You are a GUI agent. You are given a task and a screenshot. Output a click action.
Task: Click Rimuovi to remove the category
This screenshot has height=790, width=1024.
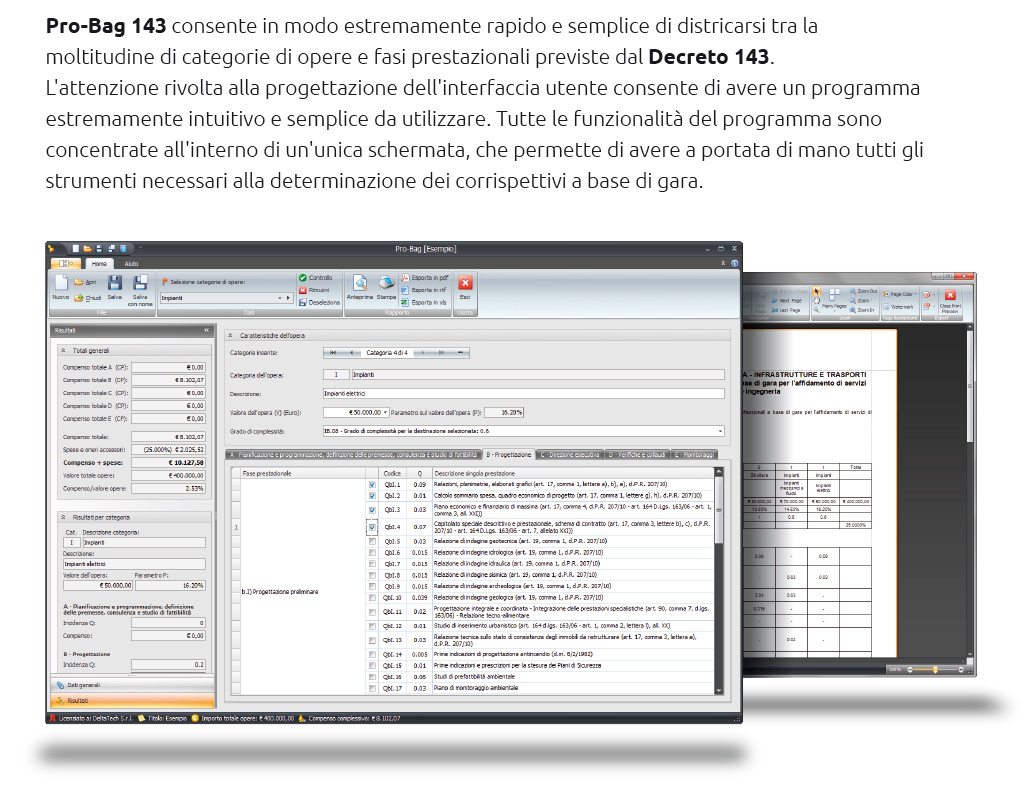point(314,290)
